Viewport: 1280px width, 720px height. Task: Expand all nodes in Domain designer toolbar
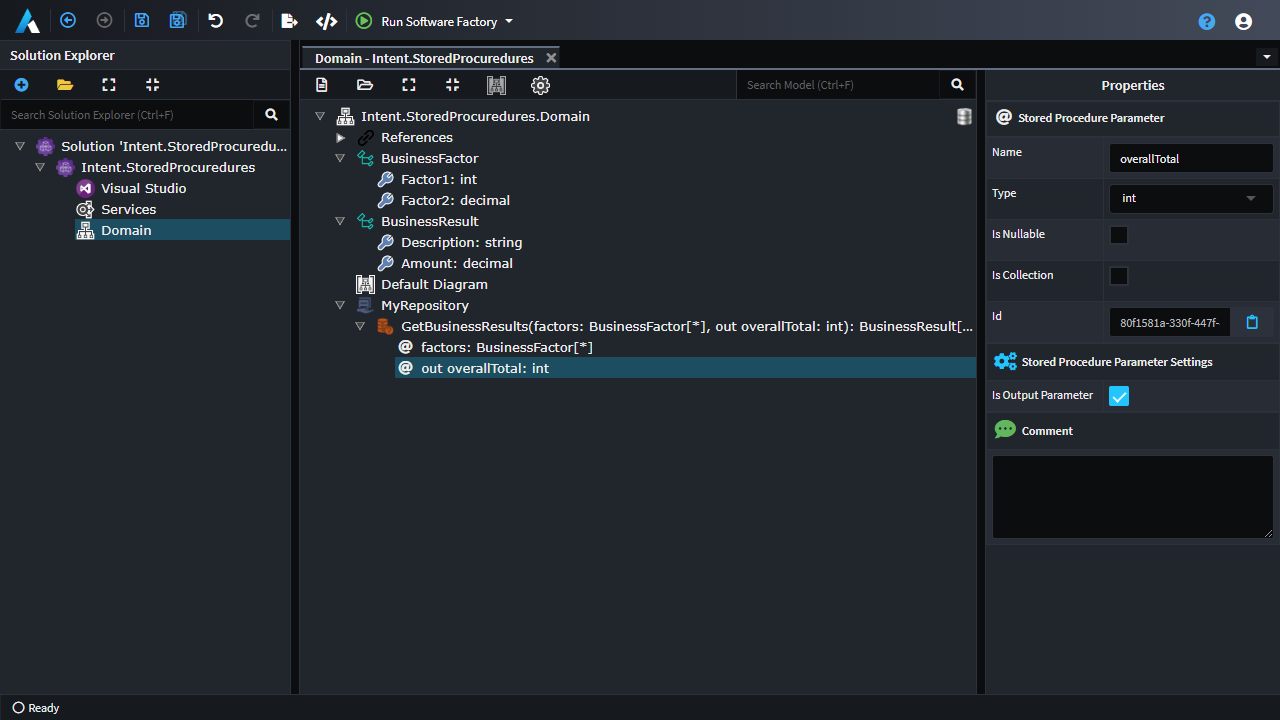(409, 85)
